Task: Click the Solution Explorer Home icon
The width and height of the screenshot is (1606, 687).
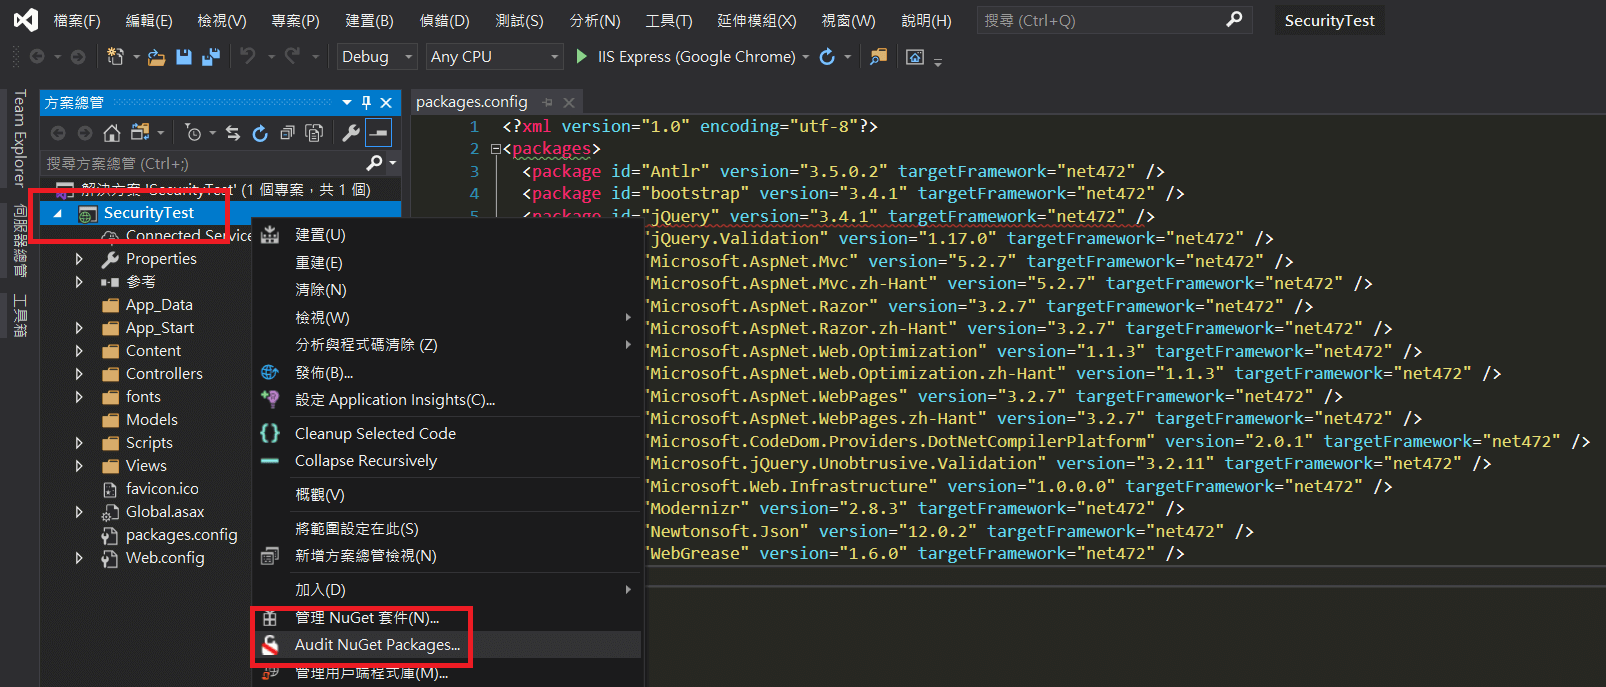Action: 112,133
